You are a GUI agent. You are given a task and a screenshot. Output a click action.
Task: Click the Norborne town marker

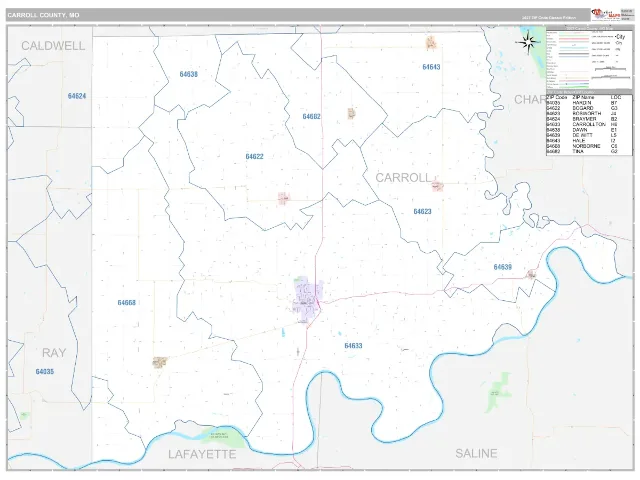[x=160, y=362]
